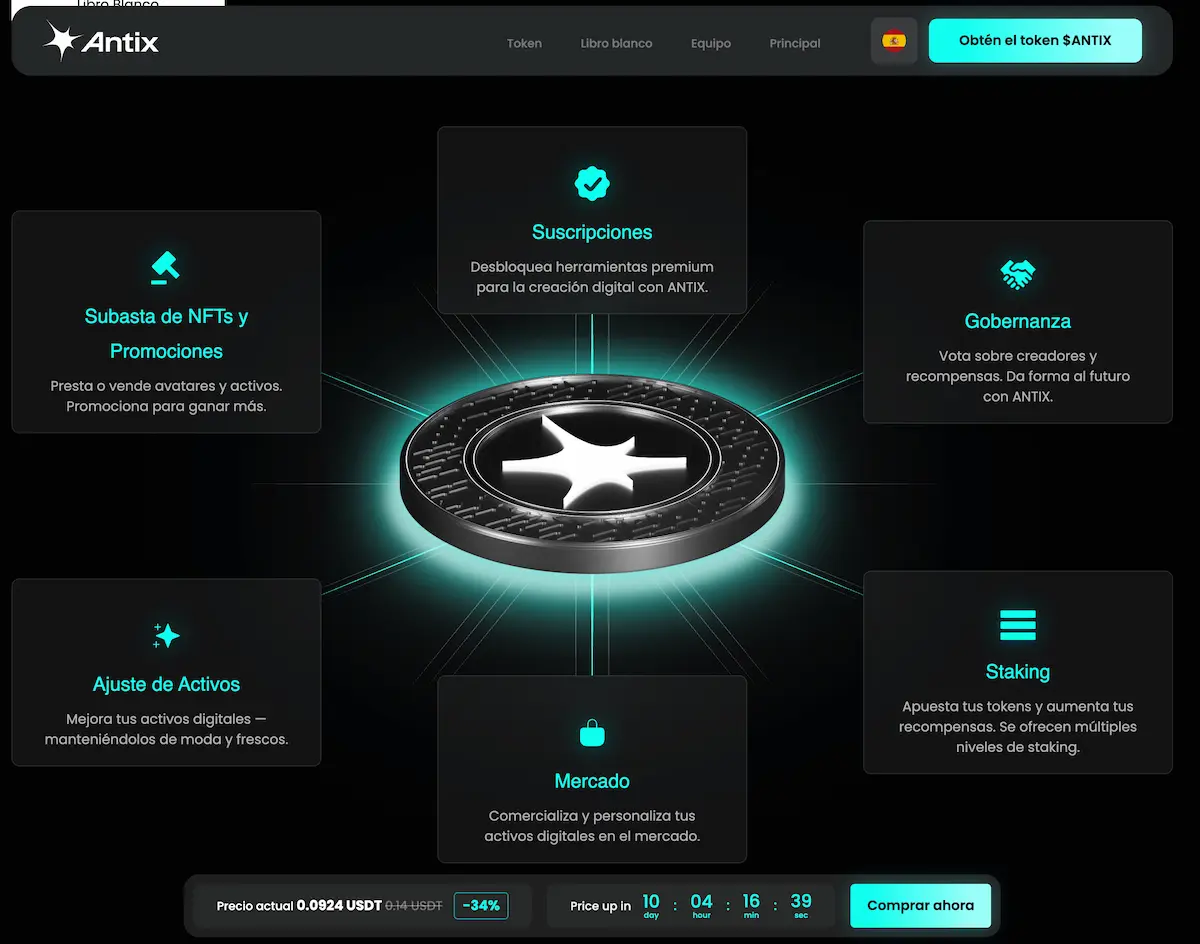Screen dimensions: 1200x944
Task: Select the Gobernanza heading
Action: [x=1018, y=321]
